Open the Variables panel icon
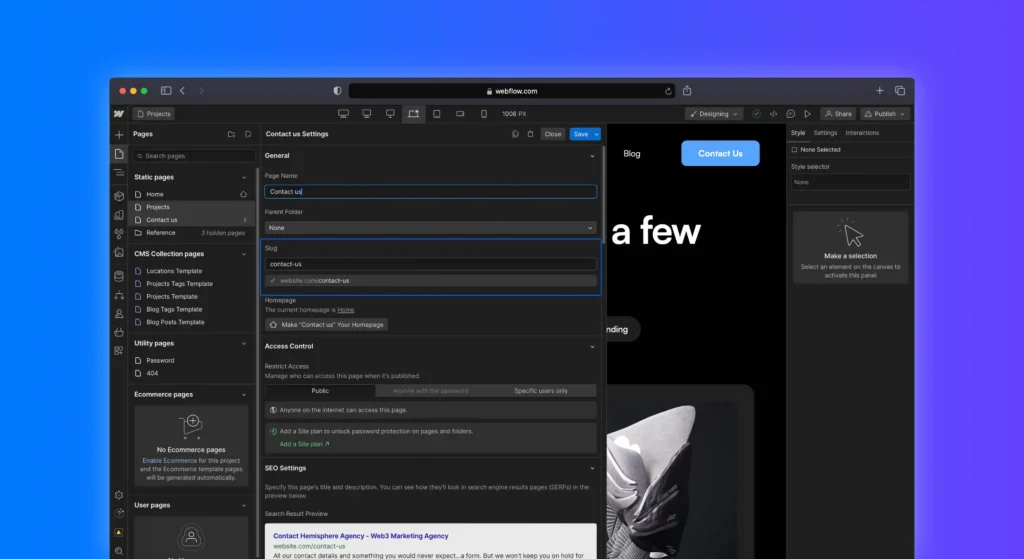The width and height of the screenshot is (1024, 559). pyautogui.click(x=119, y=215)
